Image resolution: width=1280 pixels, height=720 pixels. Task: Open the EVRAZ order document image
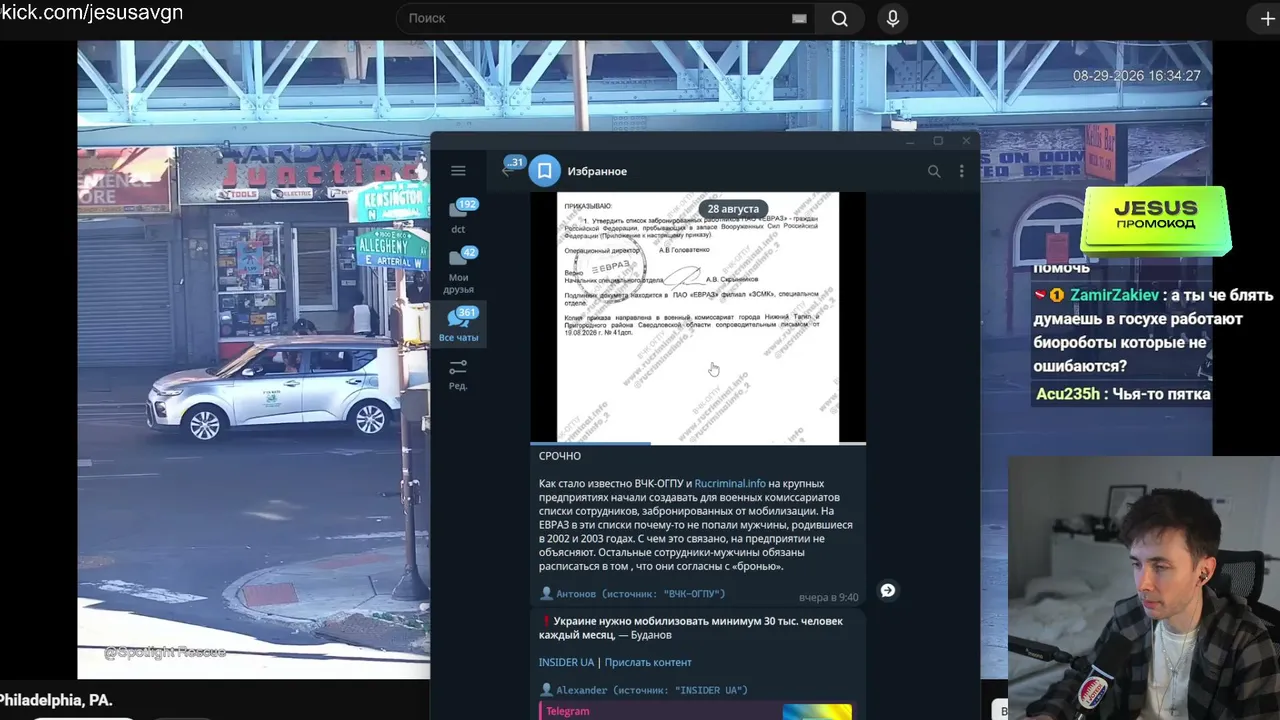[698, 317]
